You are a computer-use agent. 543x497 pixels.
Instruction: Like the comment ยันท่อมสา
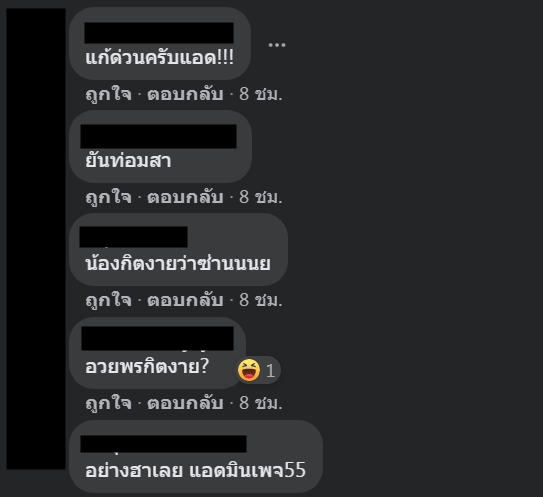point(108,197)
